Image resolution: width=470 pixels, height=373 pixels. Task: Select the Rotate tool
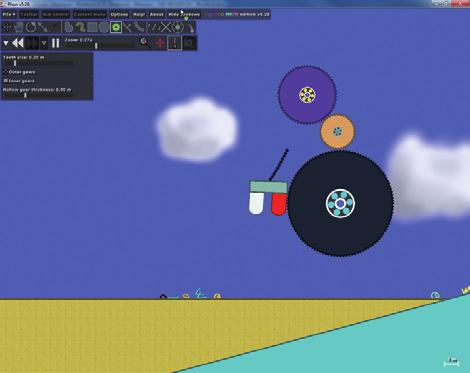(31, 27)
